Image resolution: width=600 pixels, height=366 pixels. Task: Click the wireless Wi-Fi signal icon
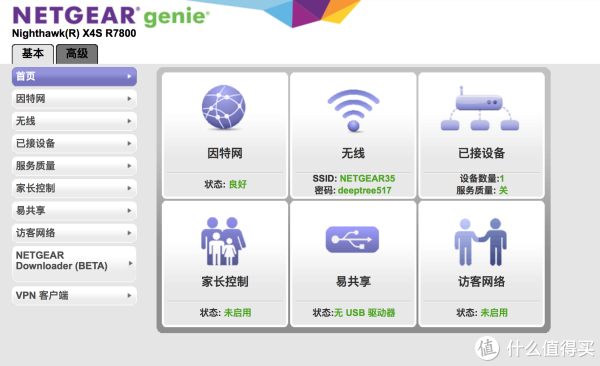point(353,111)
